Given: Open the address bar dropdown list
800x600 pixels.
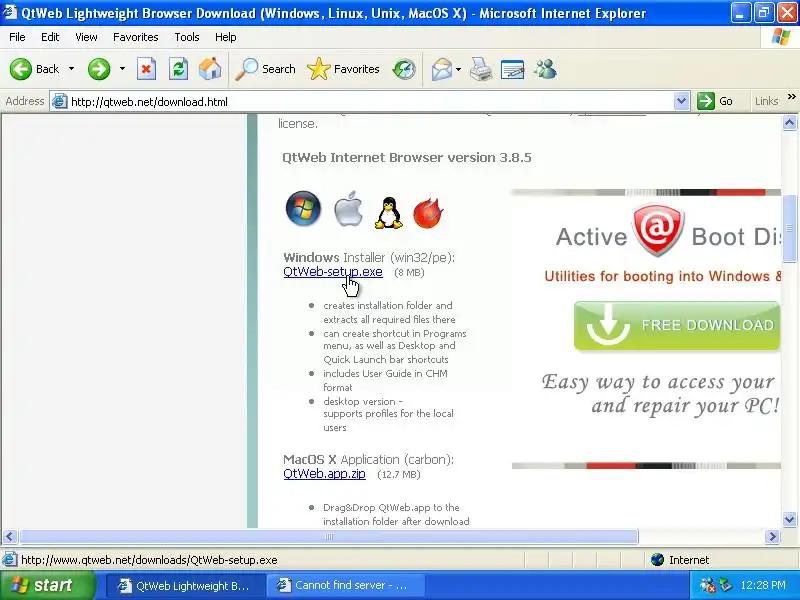Looking at the screenshot, I should tap(681, 102).
